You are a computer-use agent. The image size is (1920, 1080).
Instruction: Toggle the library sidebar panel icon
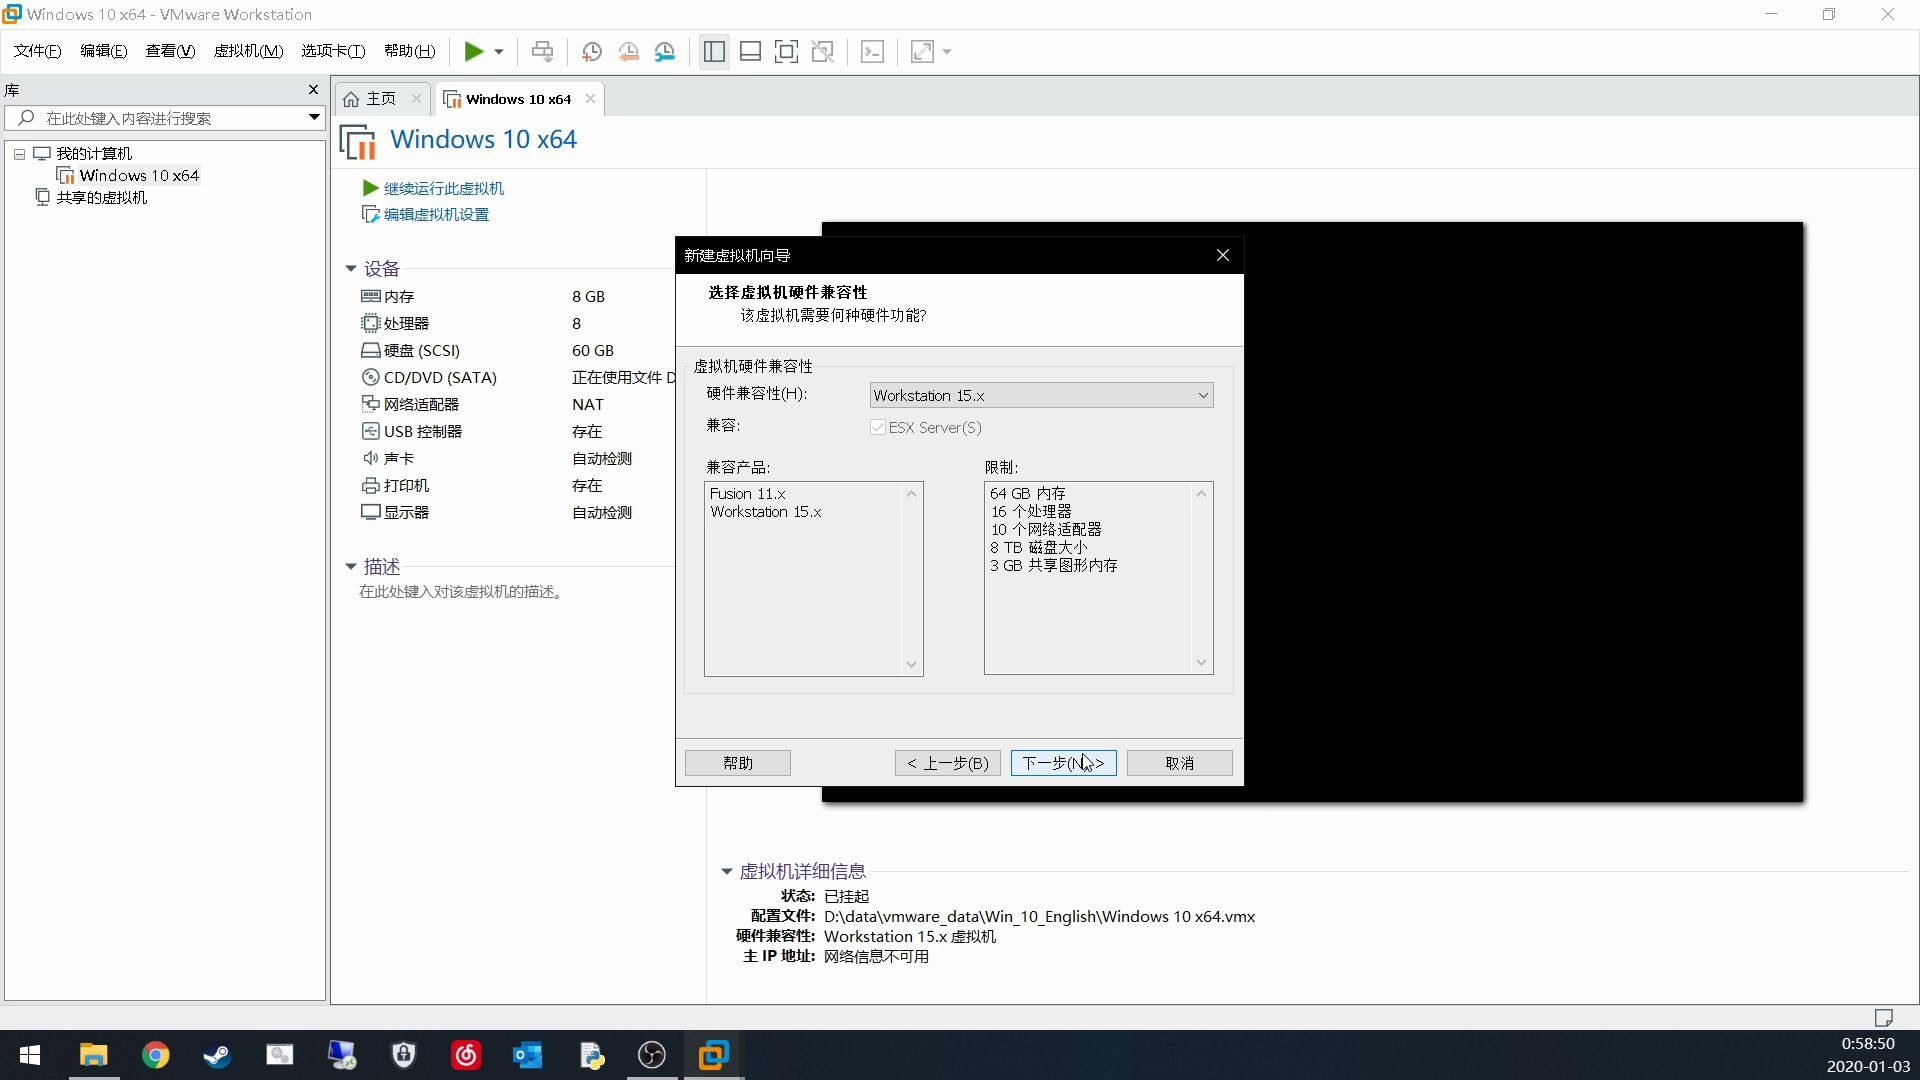714,51
